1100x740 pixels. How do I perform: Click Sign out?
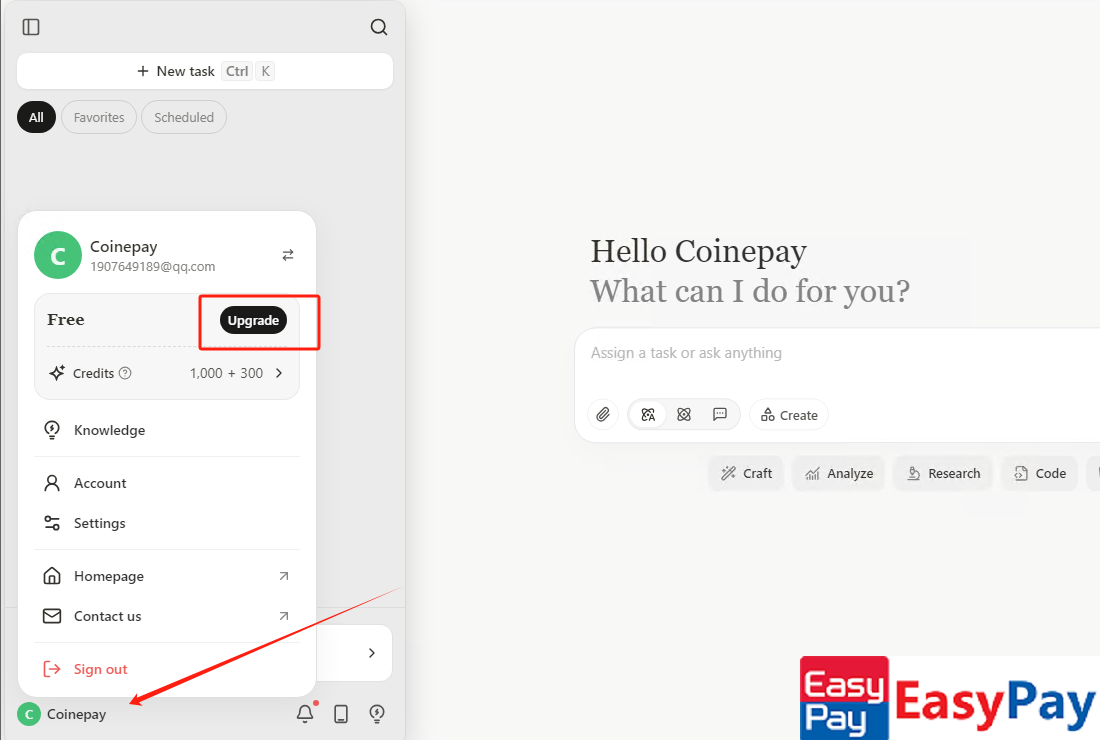(100, 669)
